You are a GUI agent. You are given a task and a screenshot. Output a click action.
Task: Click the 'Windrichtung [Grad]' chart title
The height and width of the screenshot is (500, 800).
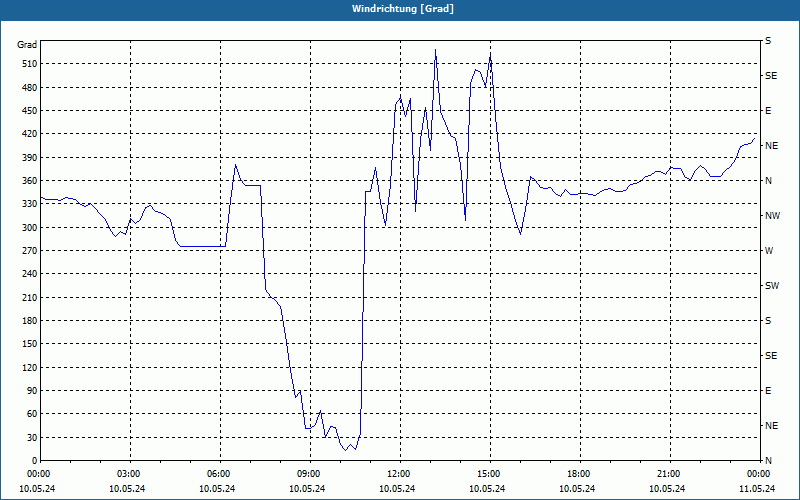click(x=403, y=9)
